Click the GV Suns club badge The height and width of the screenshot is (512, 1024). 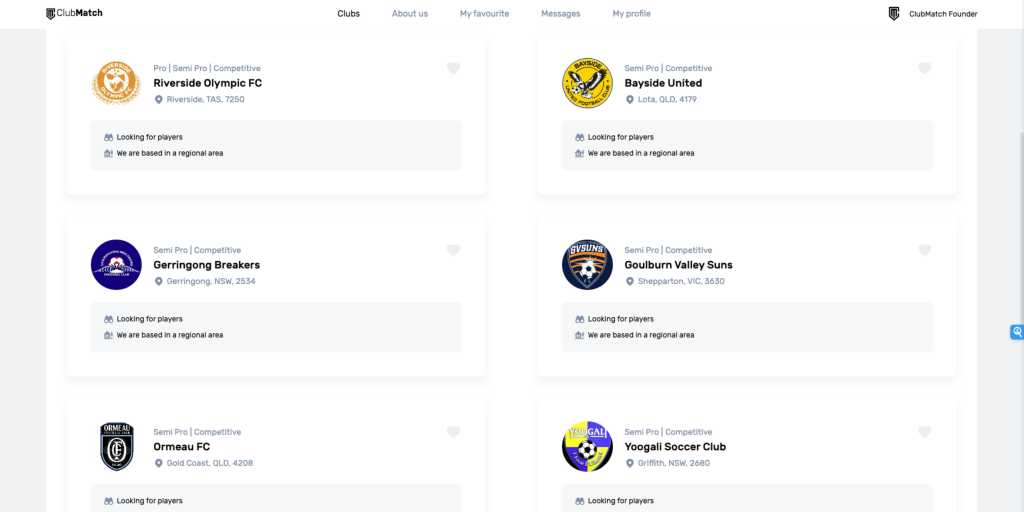tap(587, 264)
